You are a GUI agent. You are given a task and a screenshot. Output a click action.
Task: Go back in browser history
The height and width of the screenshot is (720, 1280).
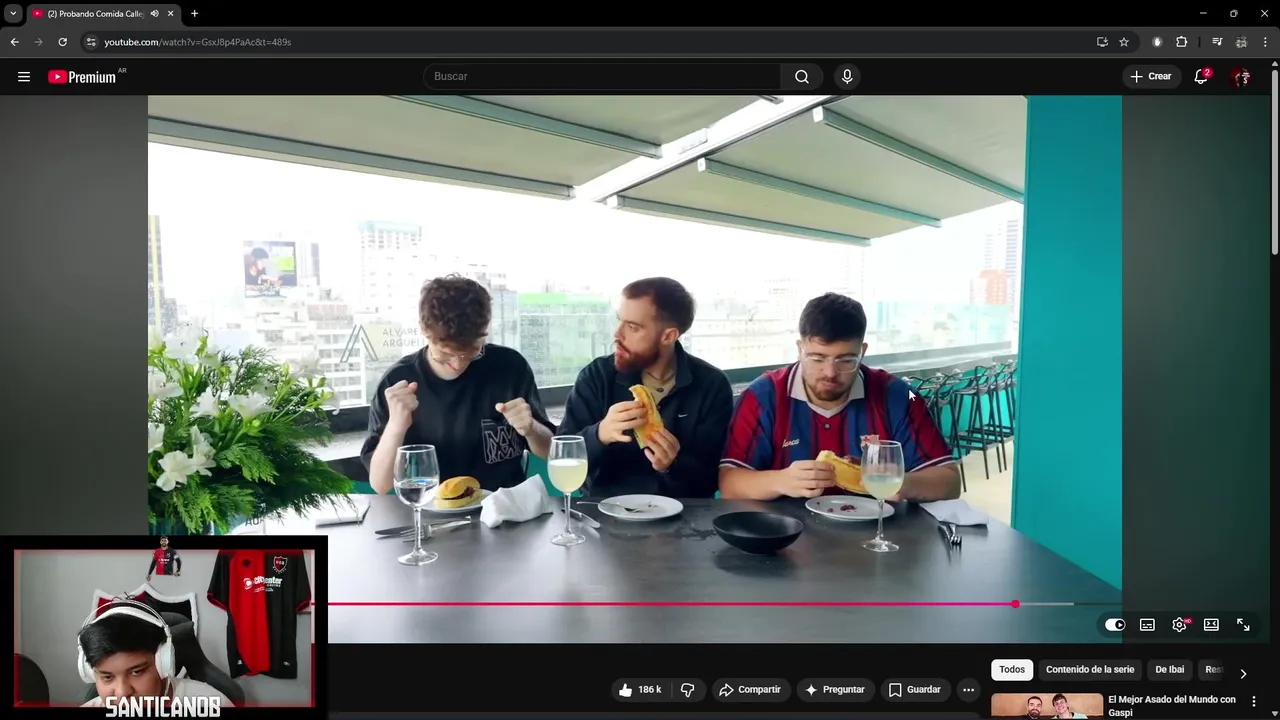click(14, 42)
